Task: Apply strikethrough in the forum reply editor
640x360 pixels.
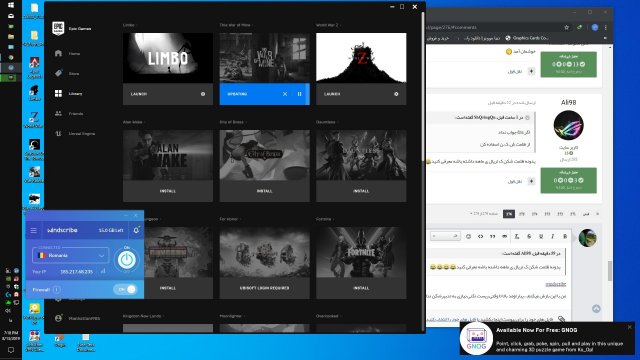Action: [x=529, y=236]
